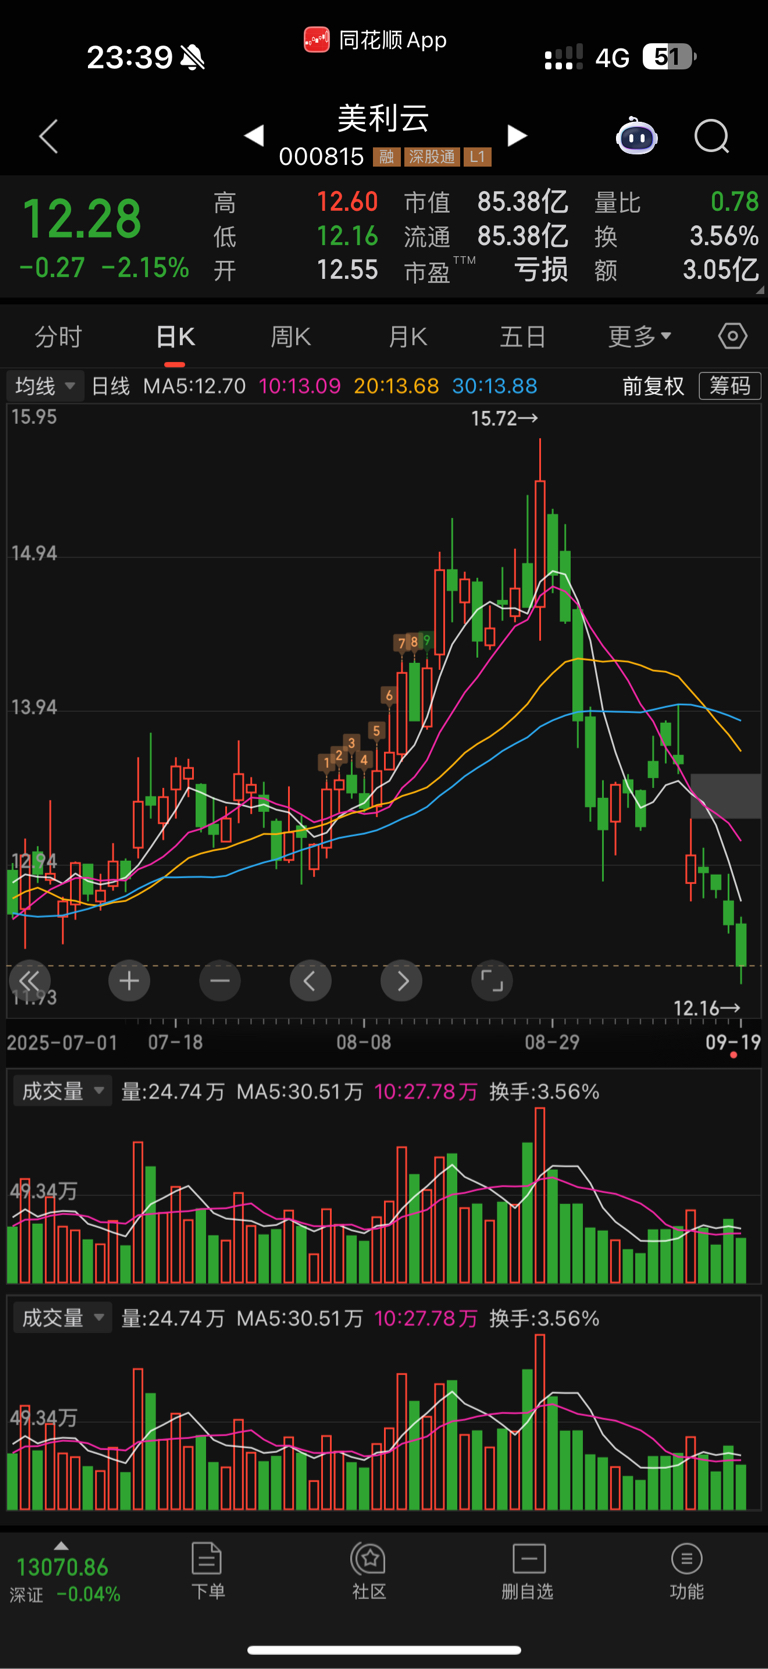Tap 流通 85.38亿 value
The image size is (768, 1669).
523,236
